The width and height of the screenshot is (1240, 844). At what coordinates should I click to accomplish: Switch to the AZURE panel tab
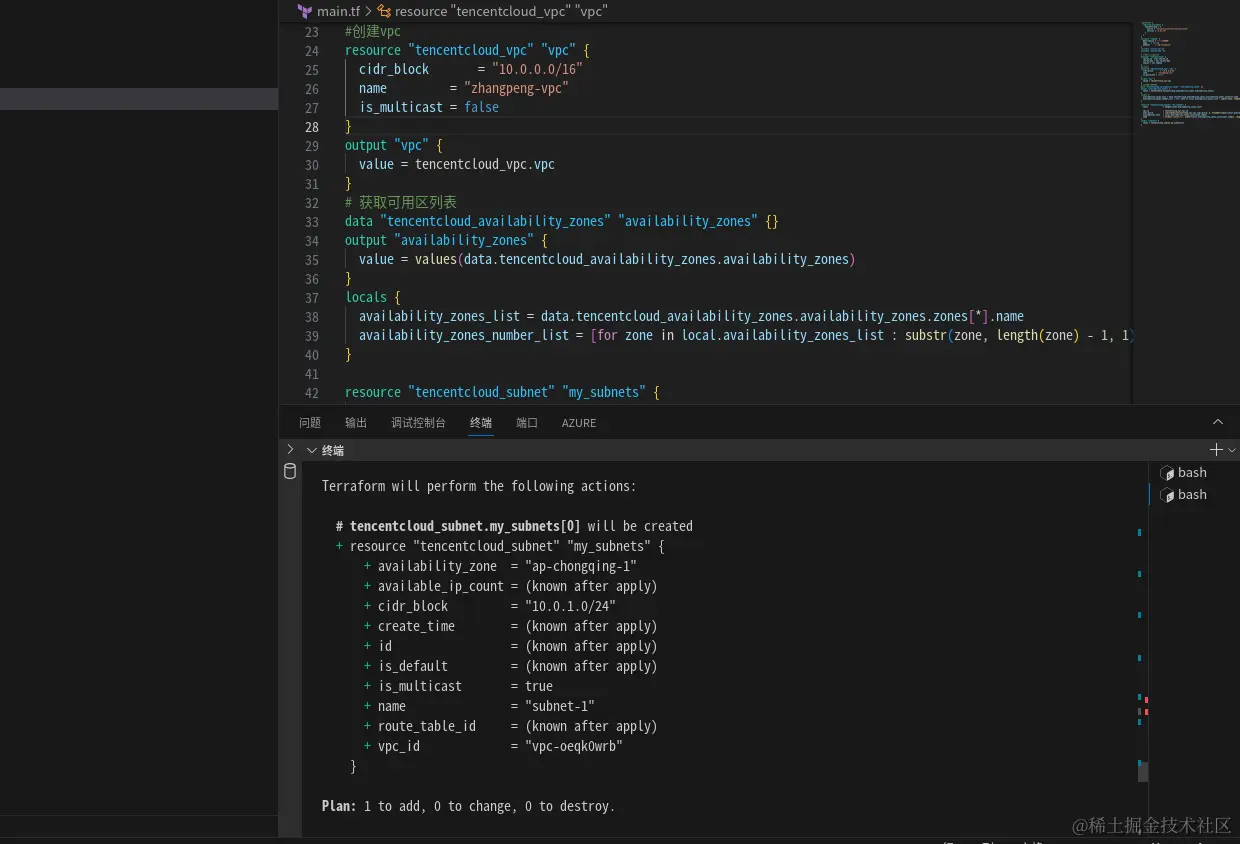pyautogui.click(x=579, y=423)
